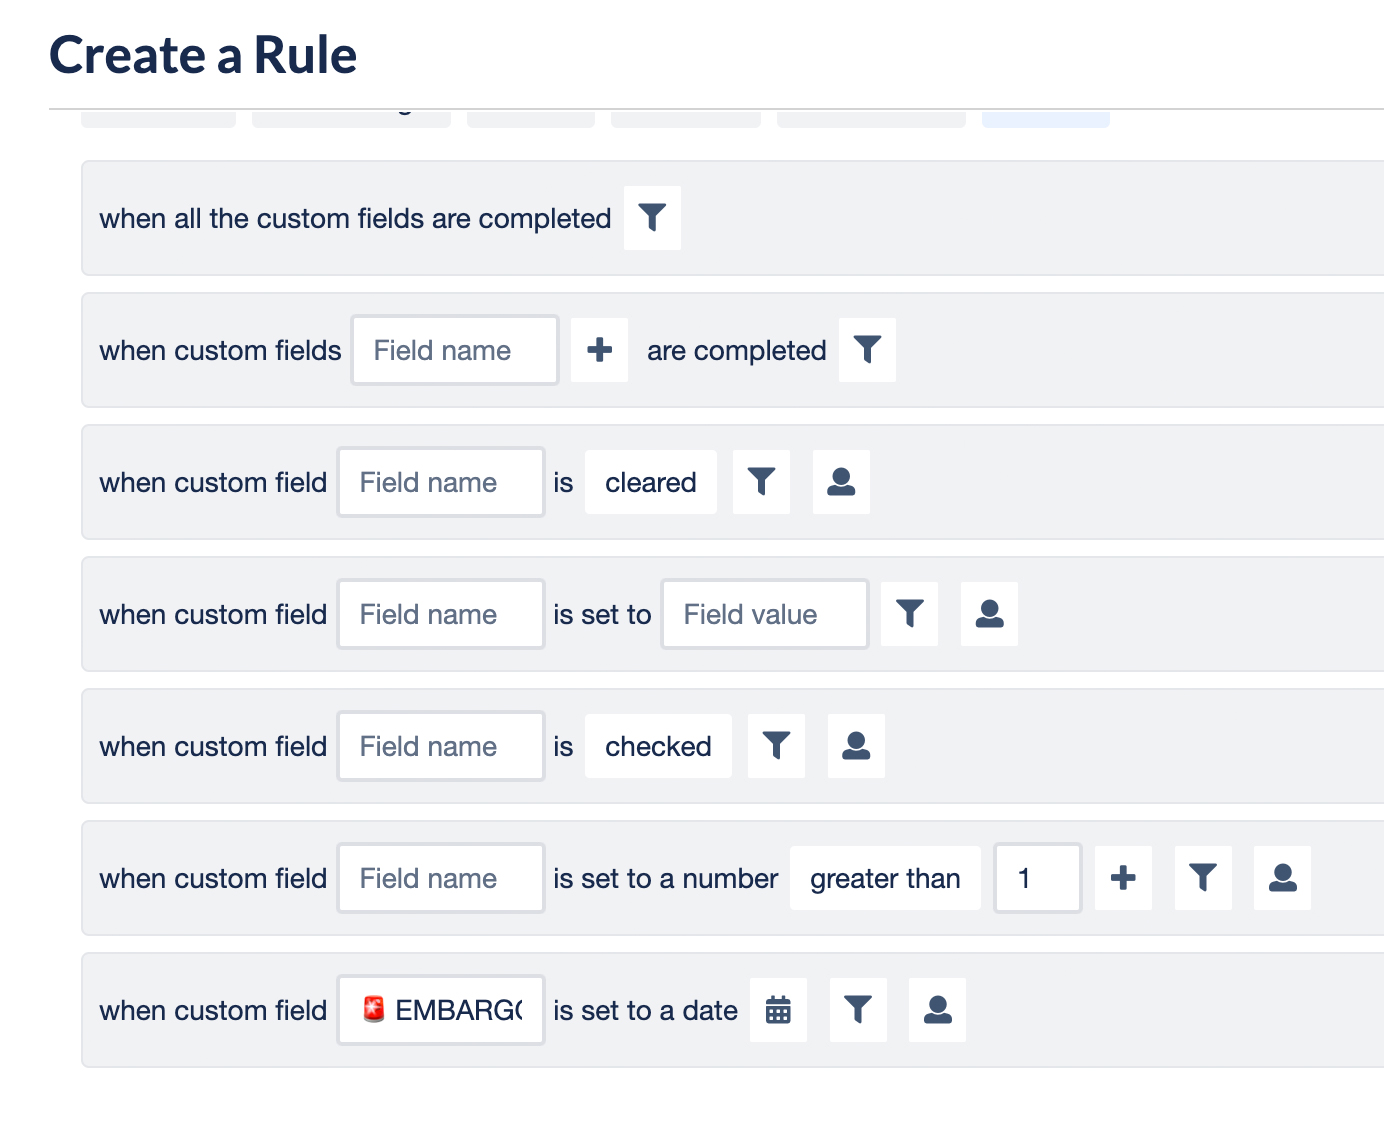
Task: Click filter icon in all custom fields row
Action: [652, 218]
